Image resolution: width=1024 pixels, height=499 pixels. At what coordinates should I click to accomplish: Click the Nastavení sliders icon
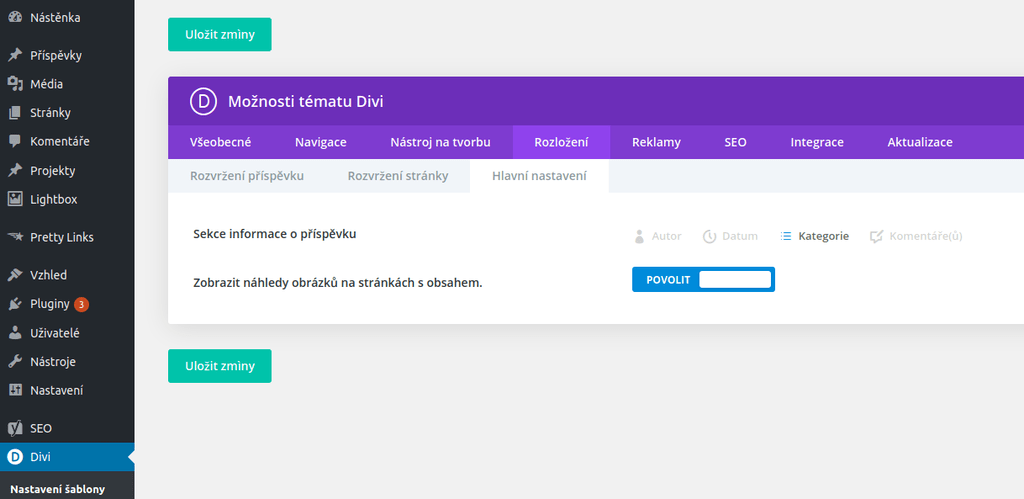pyautogui.click(x=14, y=390)
